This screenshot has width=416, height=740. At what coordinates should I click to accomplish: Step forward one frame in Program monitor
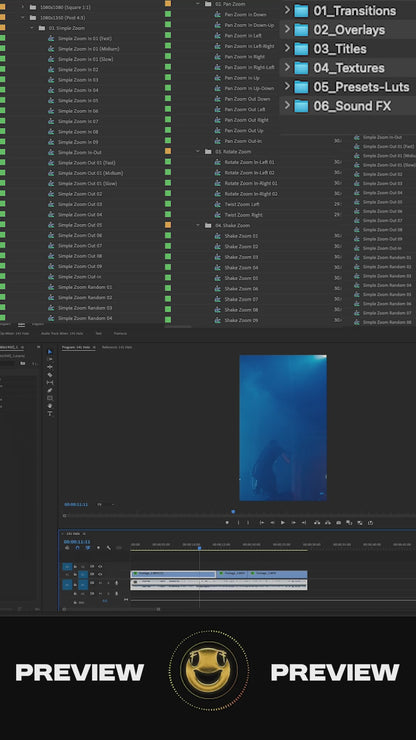pyautogui.click(x=293, y=522)
